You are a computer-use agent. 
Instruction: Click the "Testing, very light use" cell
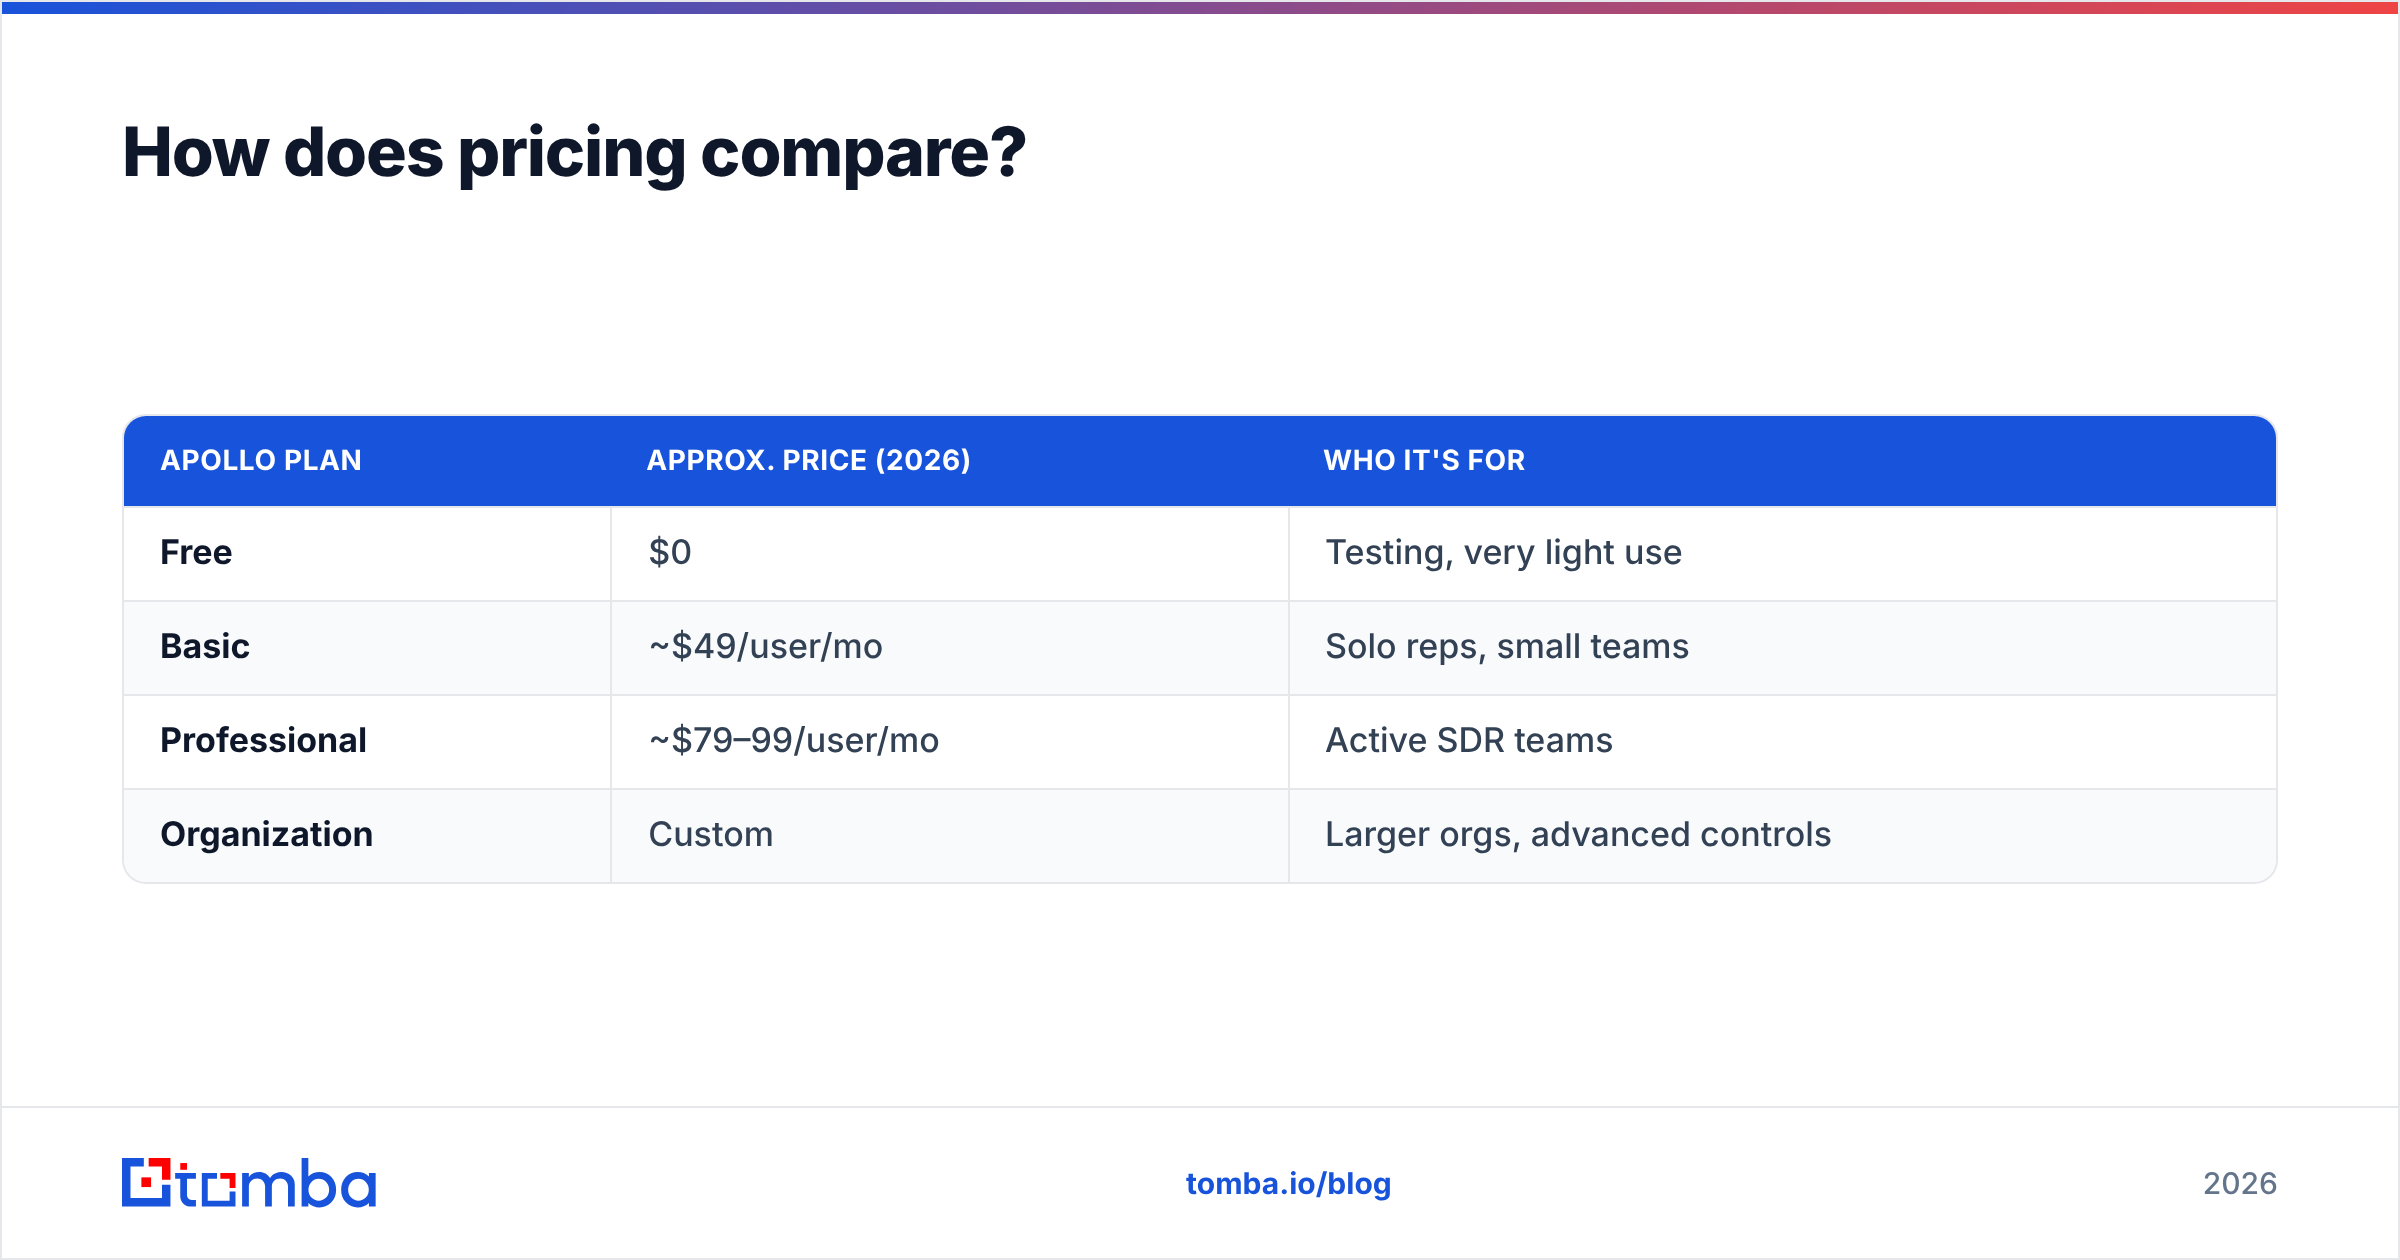(x=1782, y=553)
